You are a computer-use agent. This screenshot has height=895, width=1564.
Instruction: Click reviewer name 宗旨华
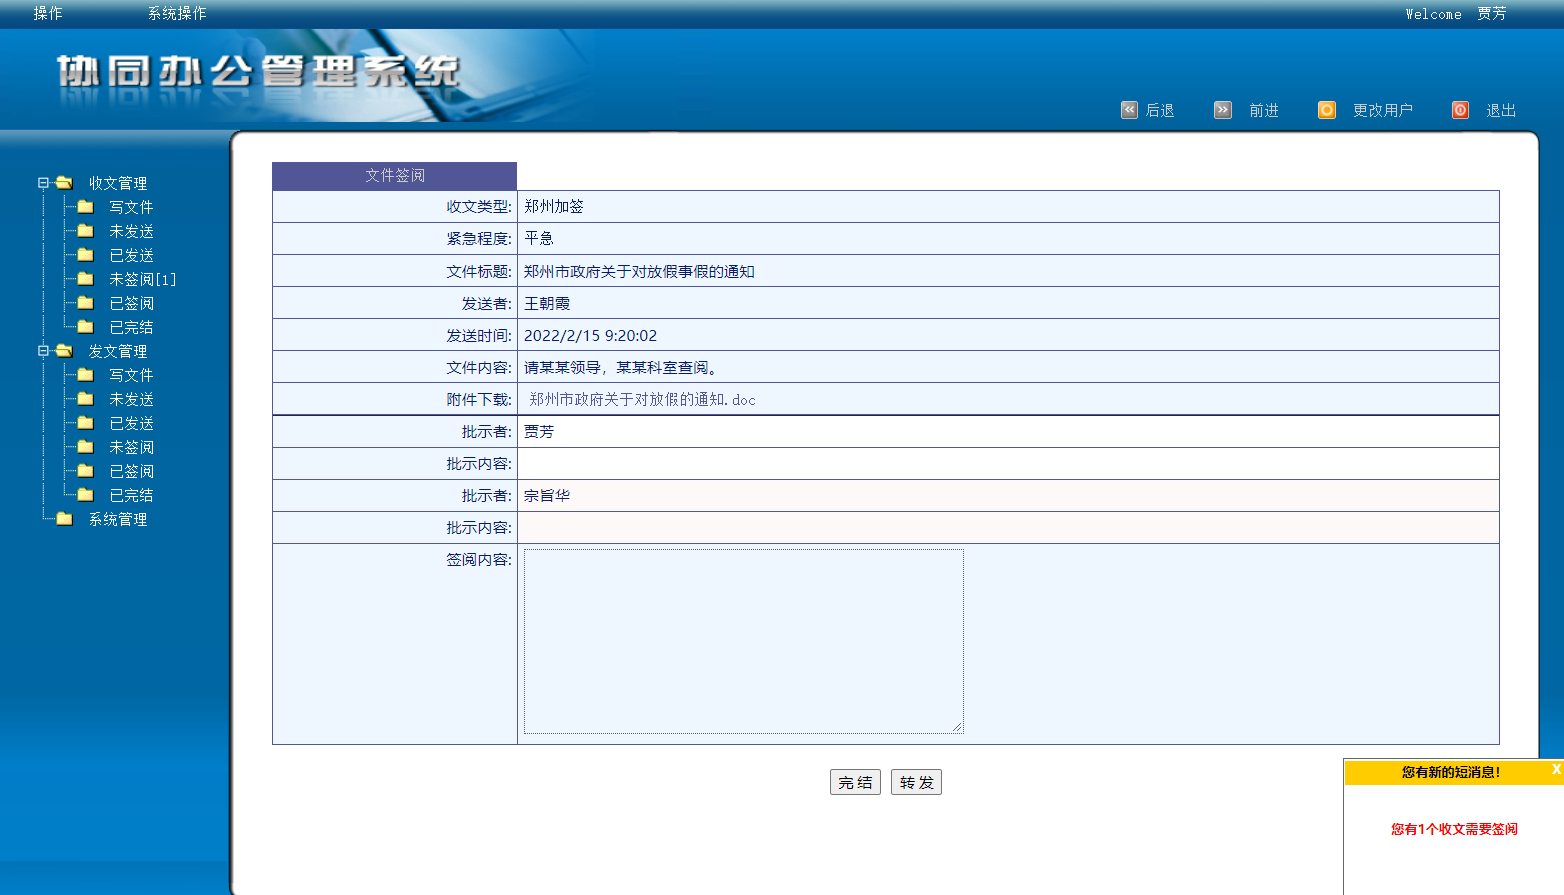547,495
